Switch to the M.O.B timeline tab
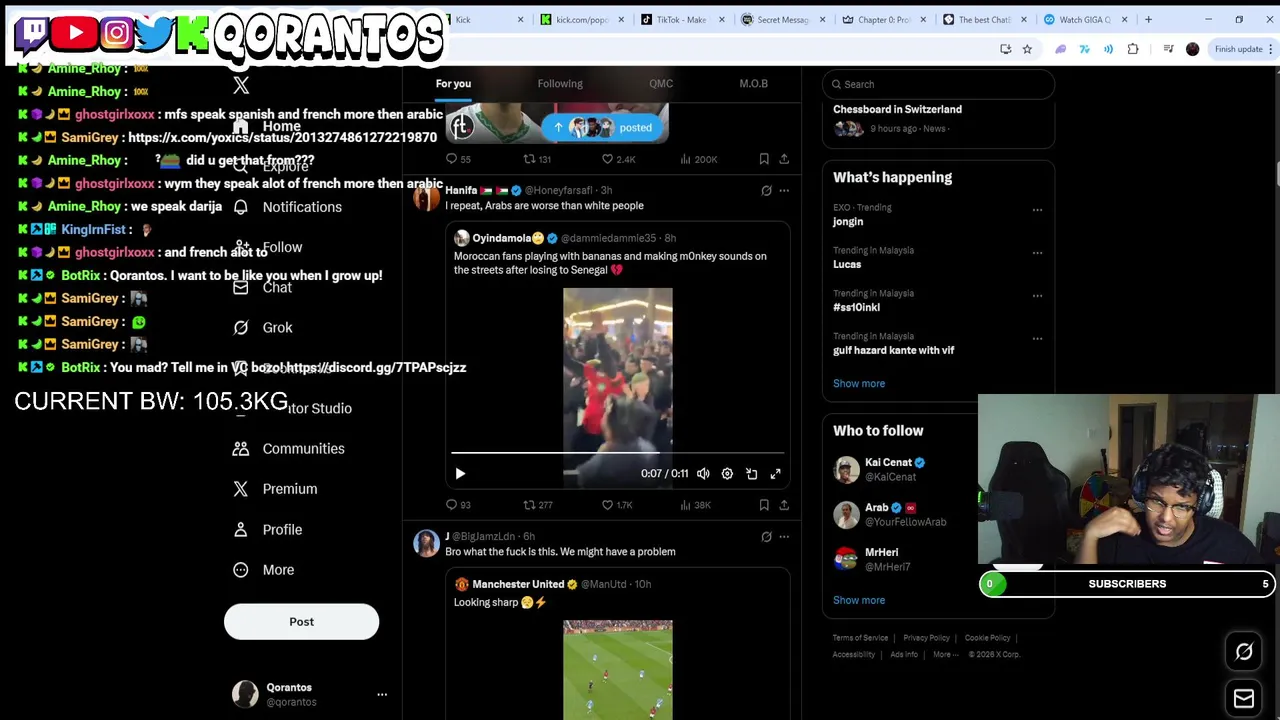This screenshot has height=720, width=1280. [x=753, y=84]
